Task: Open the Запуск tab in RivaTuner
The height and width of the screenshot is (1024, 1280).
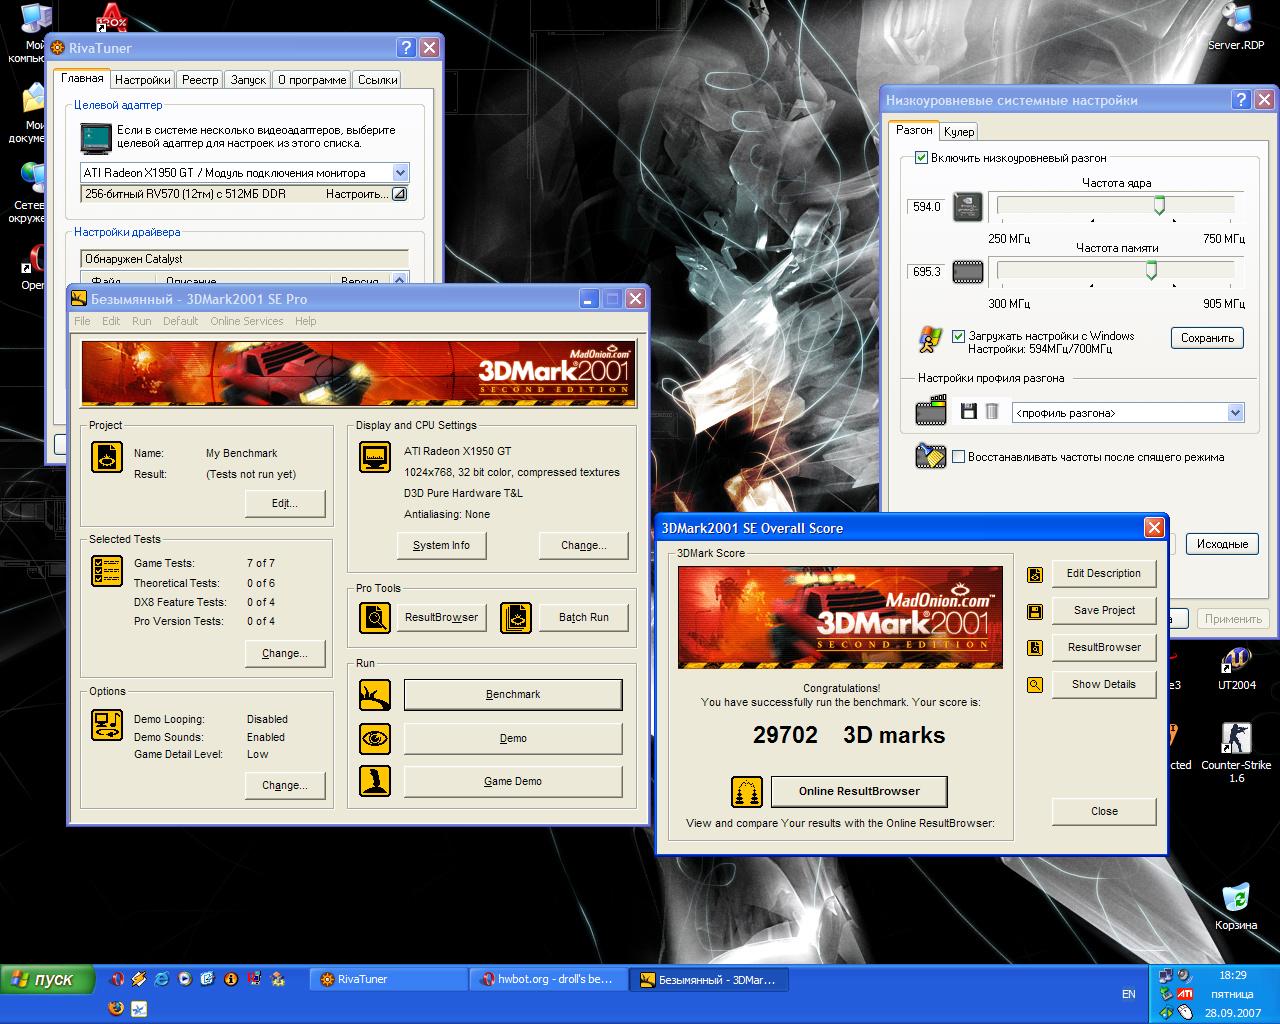Action: [x=248, y=80]
